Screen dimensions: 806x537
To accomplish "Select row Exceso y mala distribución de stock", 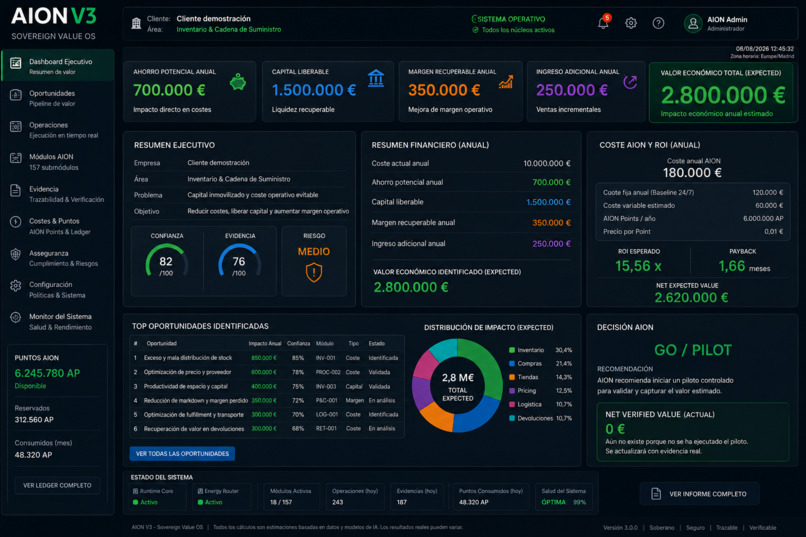I will pyautogui.click(x=266, y=358).
